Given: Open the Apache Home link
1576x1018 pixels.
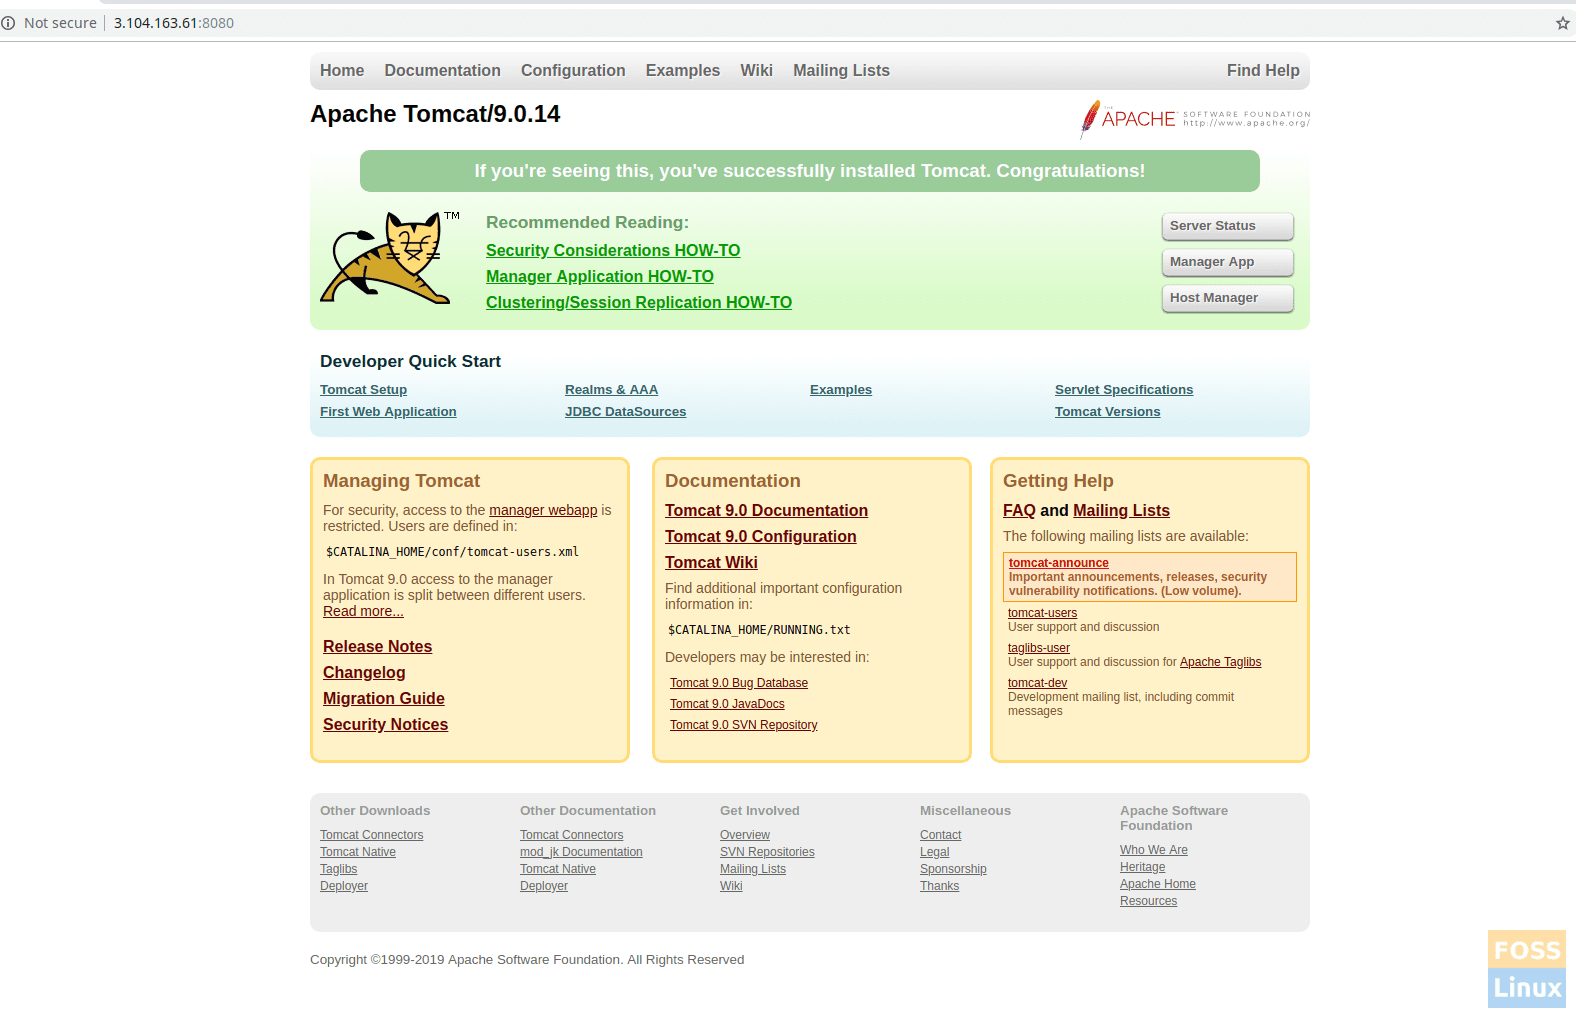Looking at the screenshot, I should point(1158,884).
